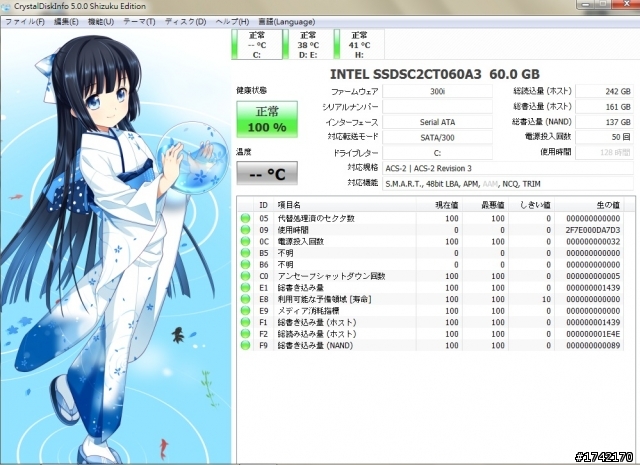This screenshot has height=465, width=640.
Task: Click the power on hours value 128 時間
Action: [604, 153]
